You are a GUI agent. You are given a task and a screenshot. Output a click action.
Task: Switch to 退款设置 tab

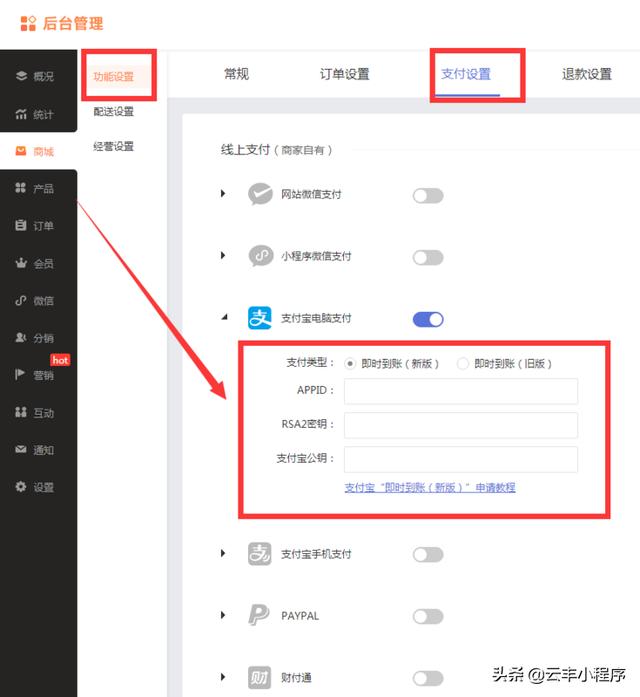pyautogui.click(x=586, y=74)
